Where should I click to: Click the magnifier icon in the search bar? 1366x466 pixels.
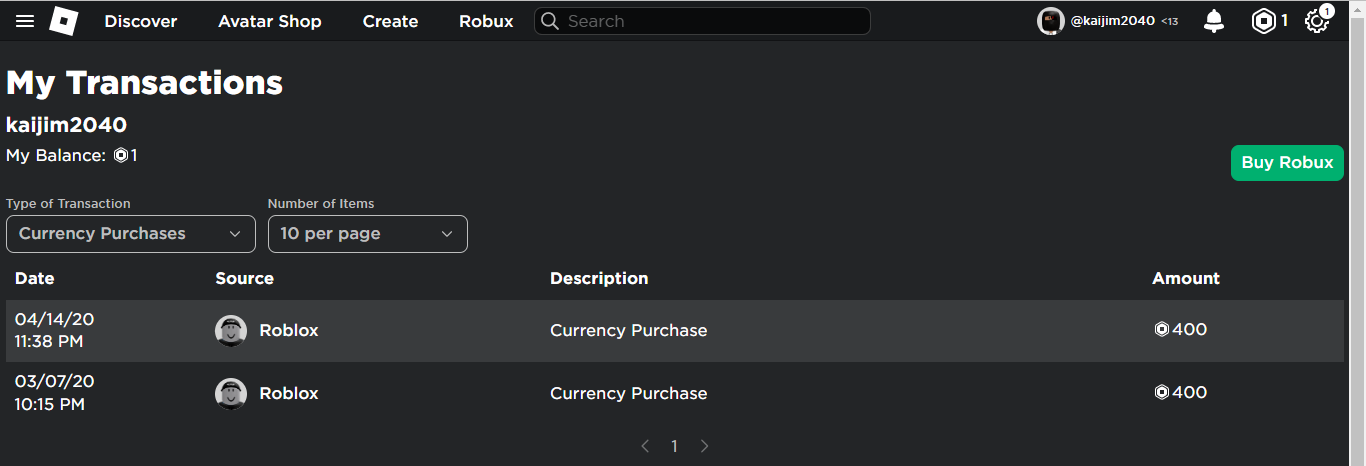pyautogui.click(x=550, y=21)
